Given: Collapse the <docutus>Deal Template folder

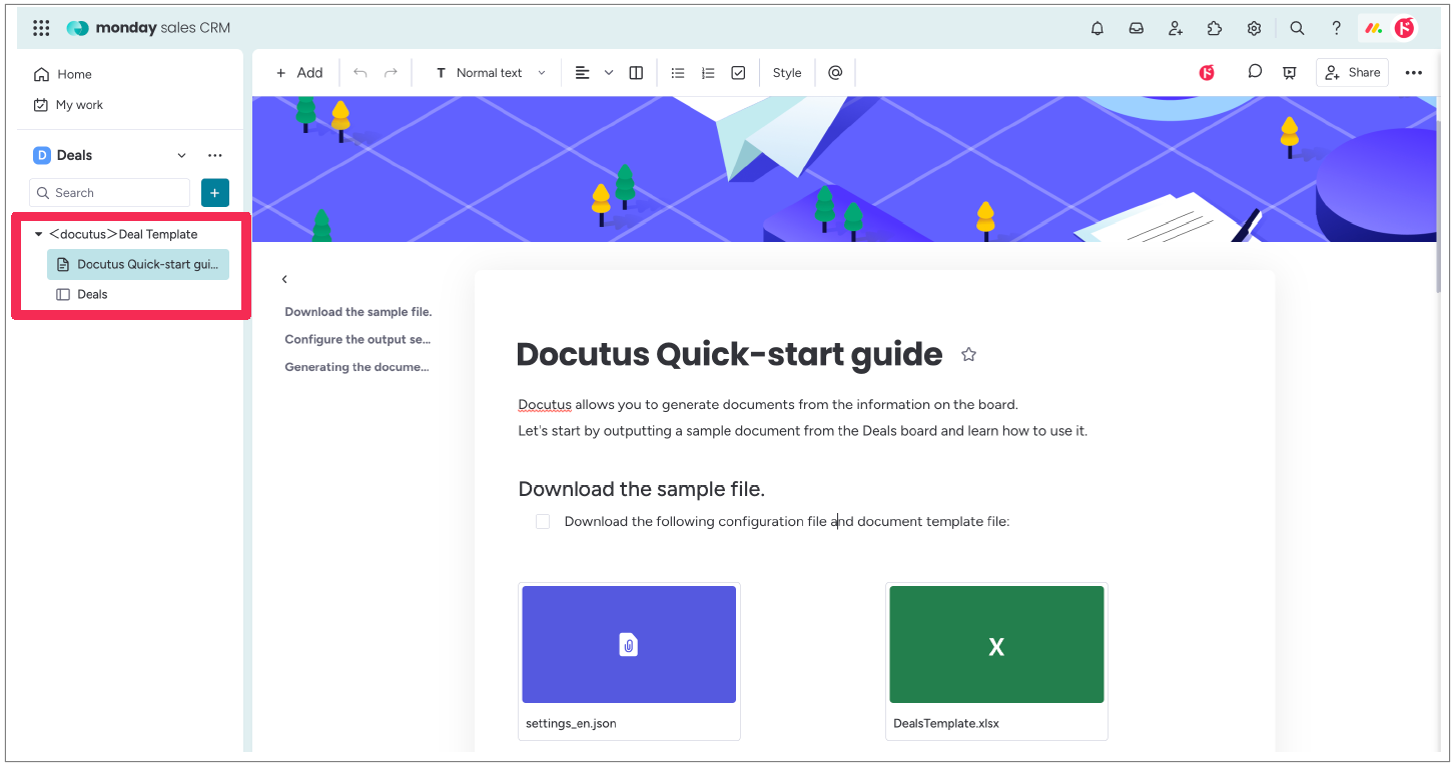Looking at the screenshot, I should point(39,234).
